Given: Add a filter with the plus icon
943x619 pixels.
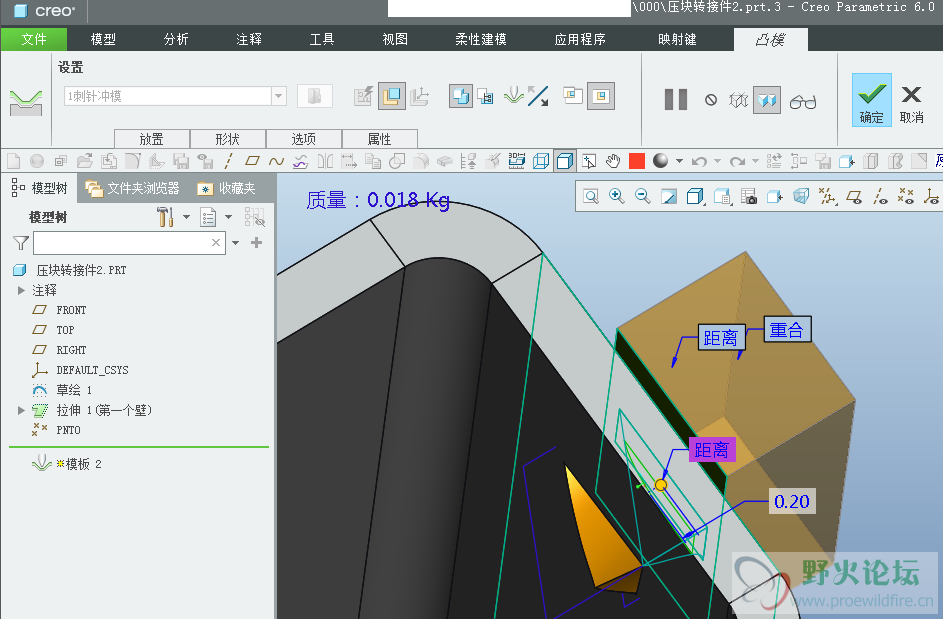Looking at the screenshot, I should [256, 242].
